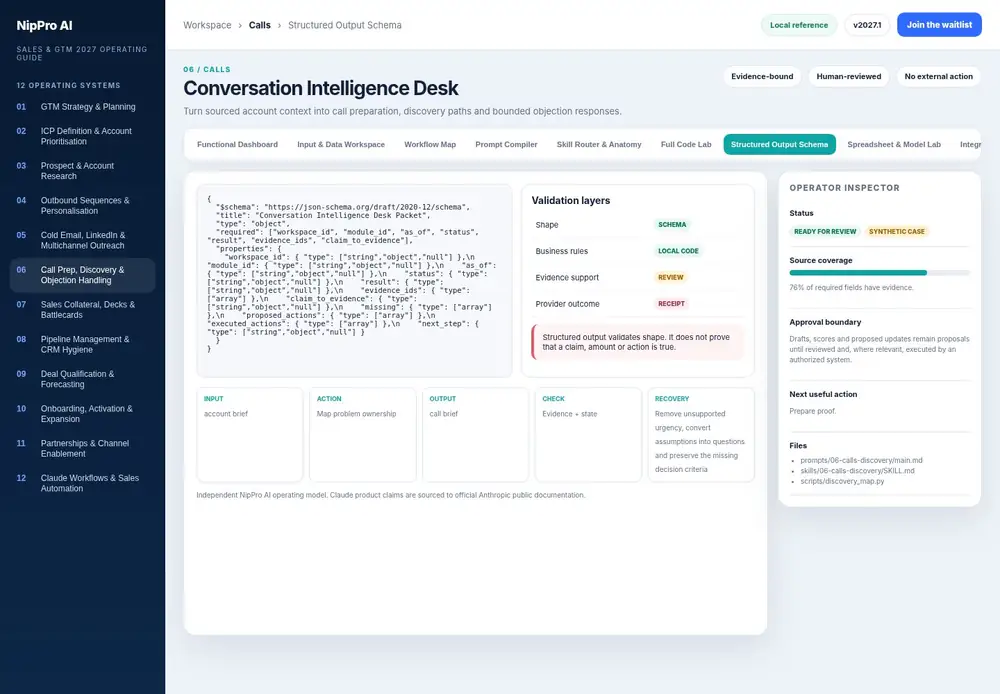Click the Source coverage progress bar
This screenshot has width=1000, height=694.
click(x=879, y=272)
